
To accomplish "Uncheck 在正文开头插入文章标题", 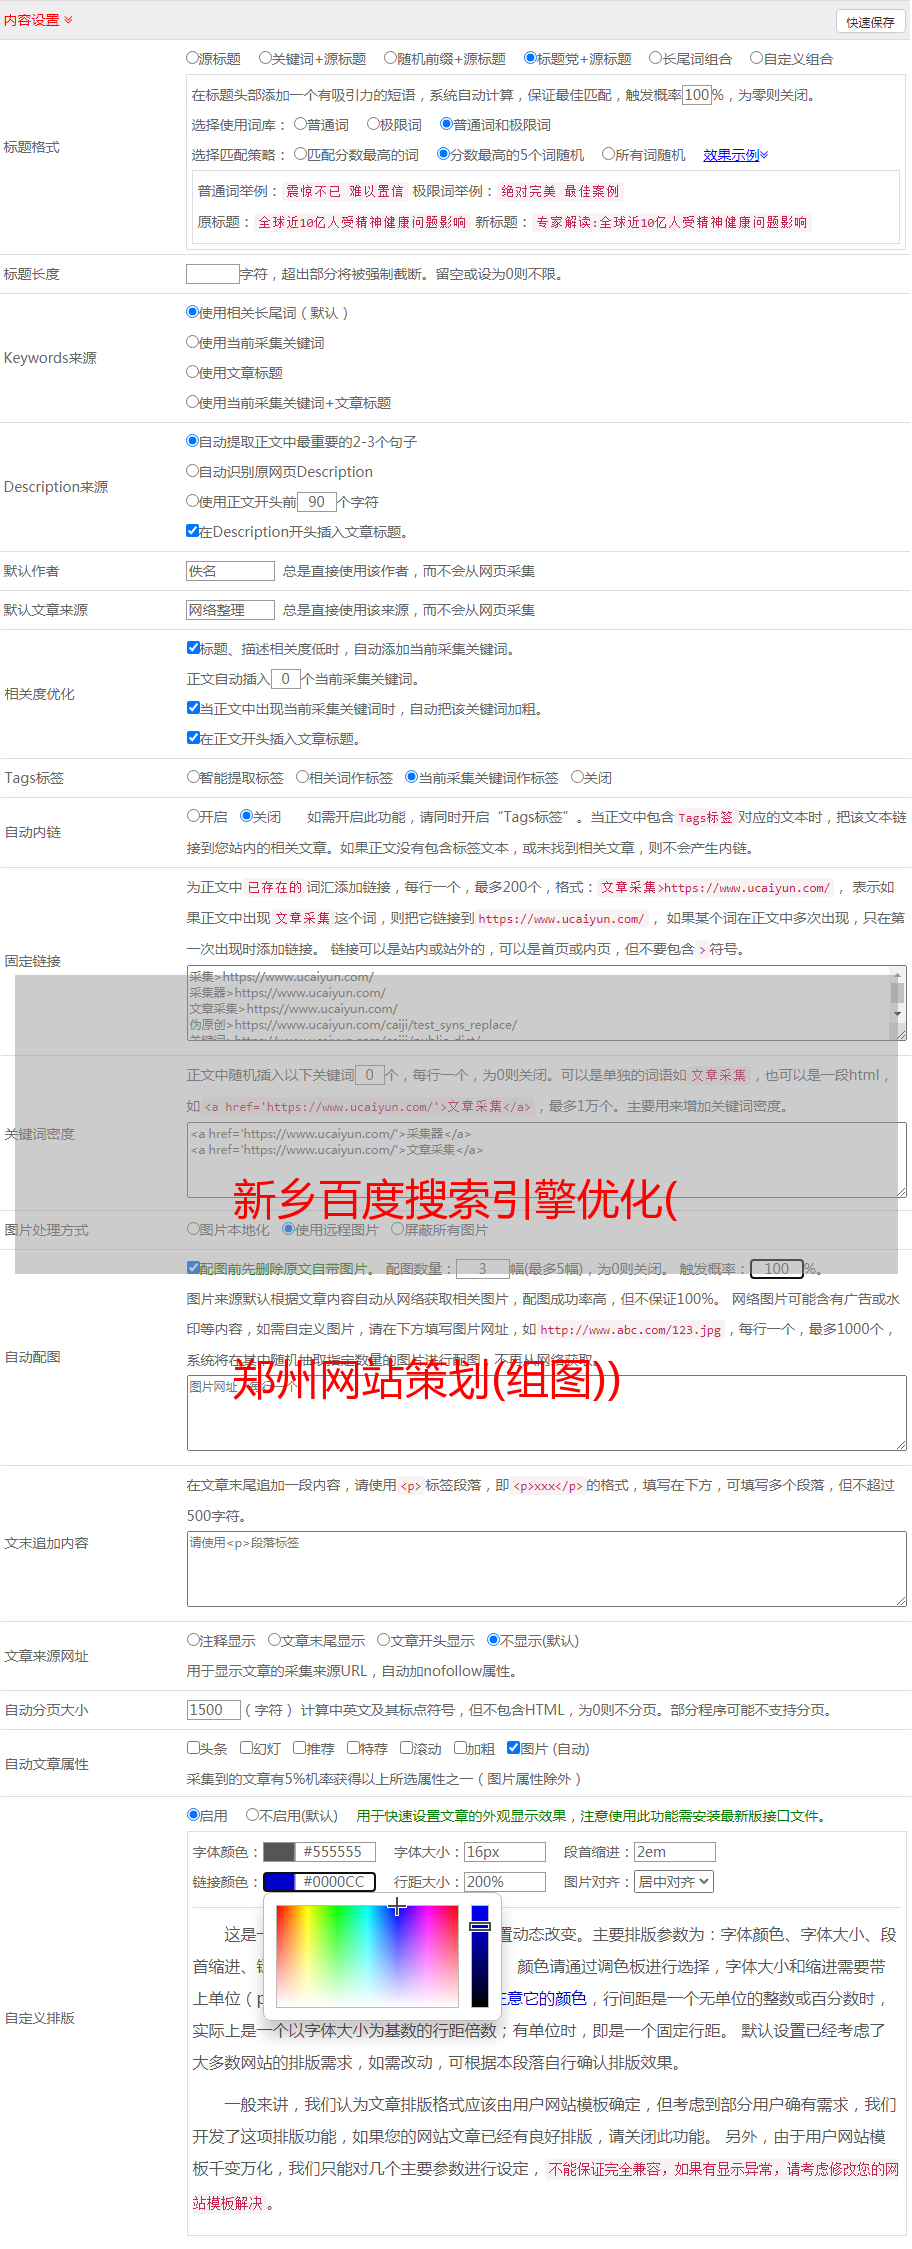I will click(193, 738).
